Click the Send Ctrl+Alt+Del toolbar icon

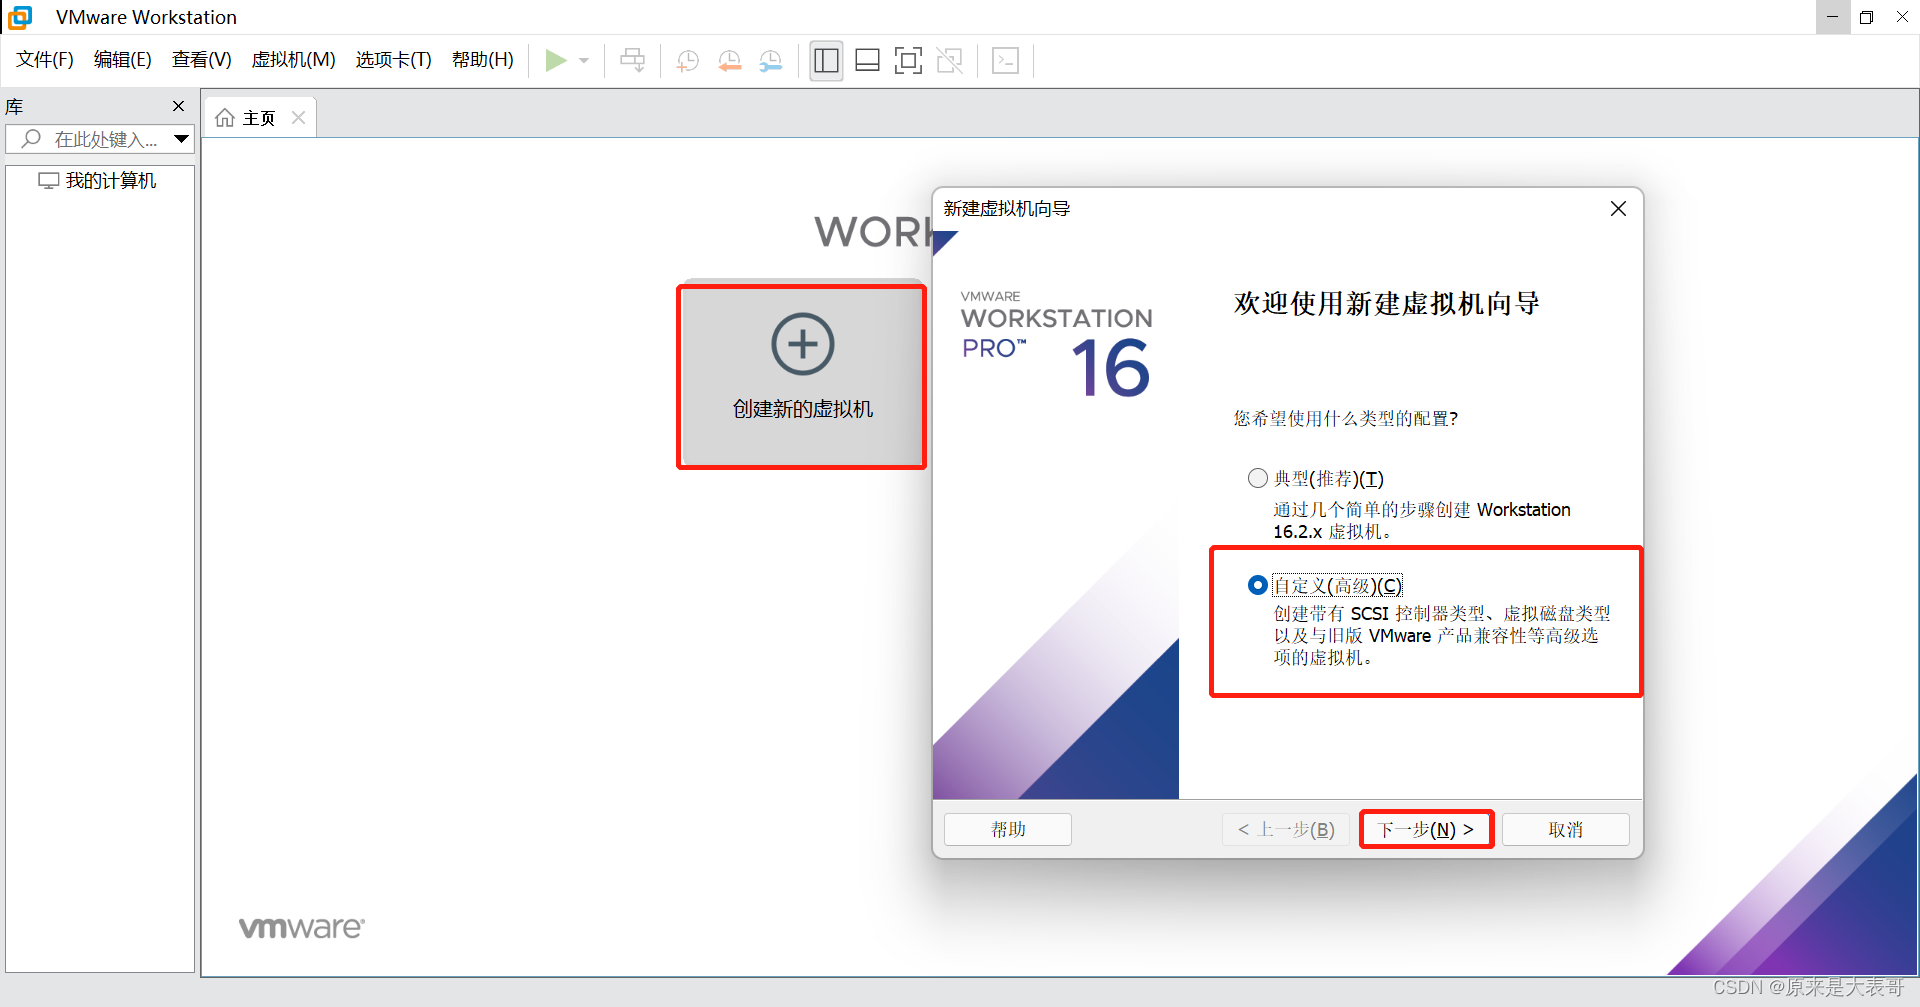(x=632, y=61)
